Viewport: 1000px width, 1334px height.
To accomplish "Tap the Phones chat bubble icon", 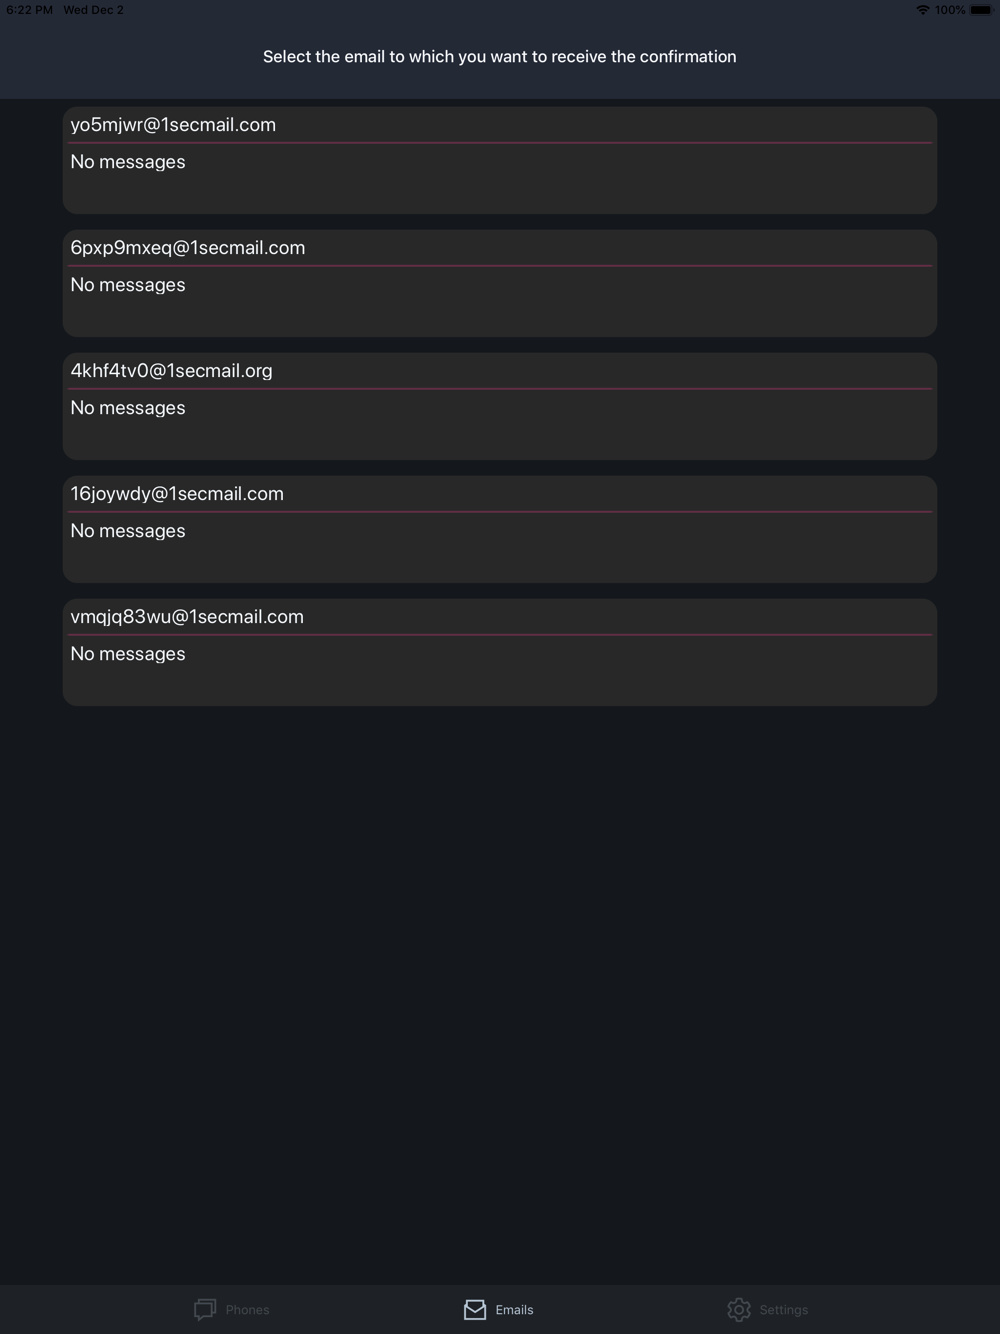I will tap(205, 1309).
